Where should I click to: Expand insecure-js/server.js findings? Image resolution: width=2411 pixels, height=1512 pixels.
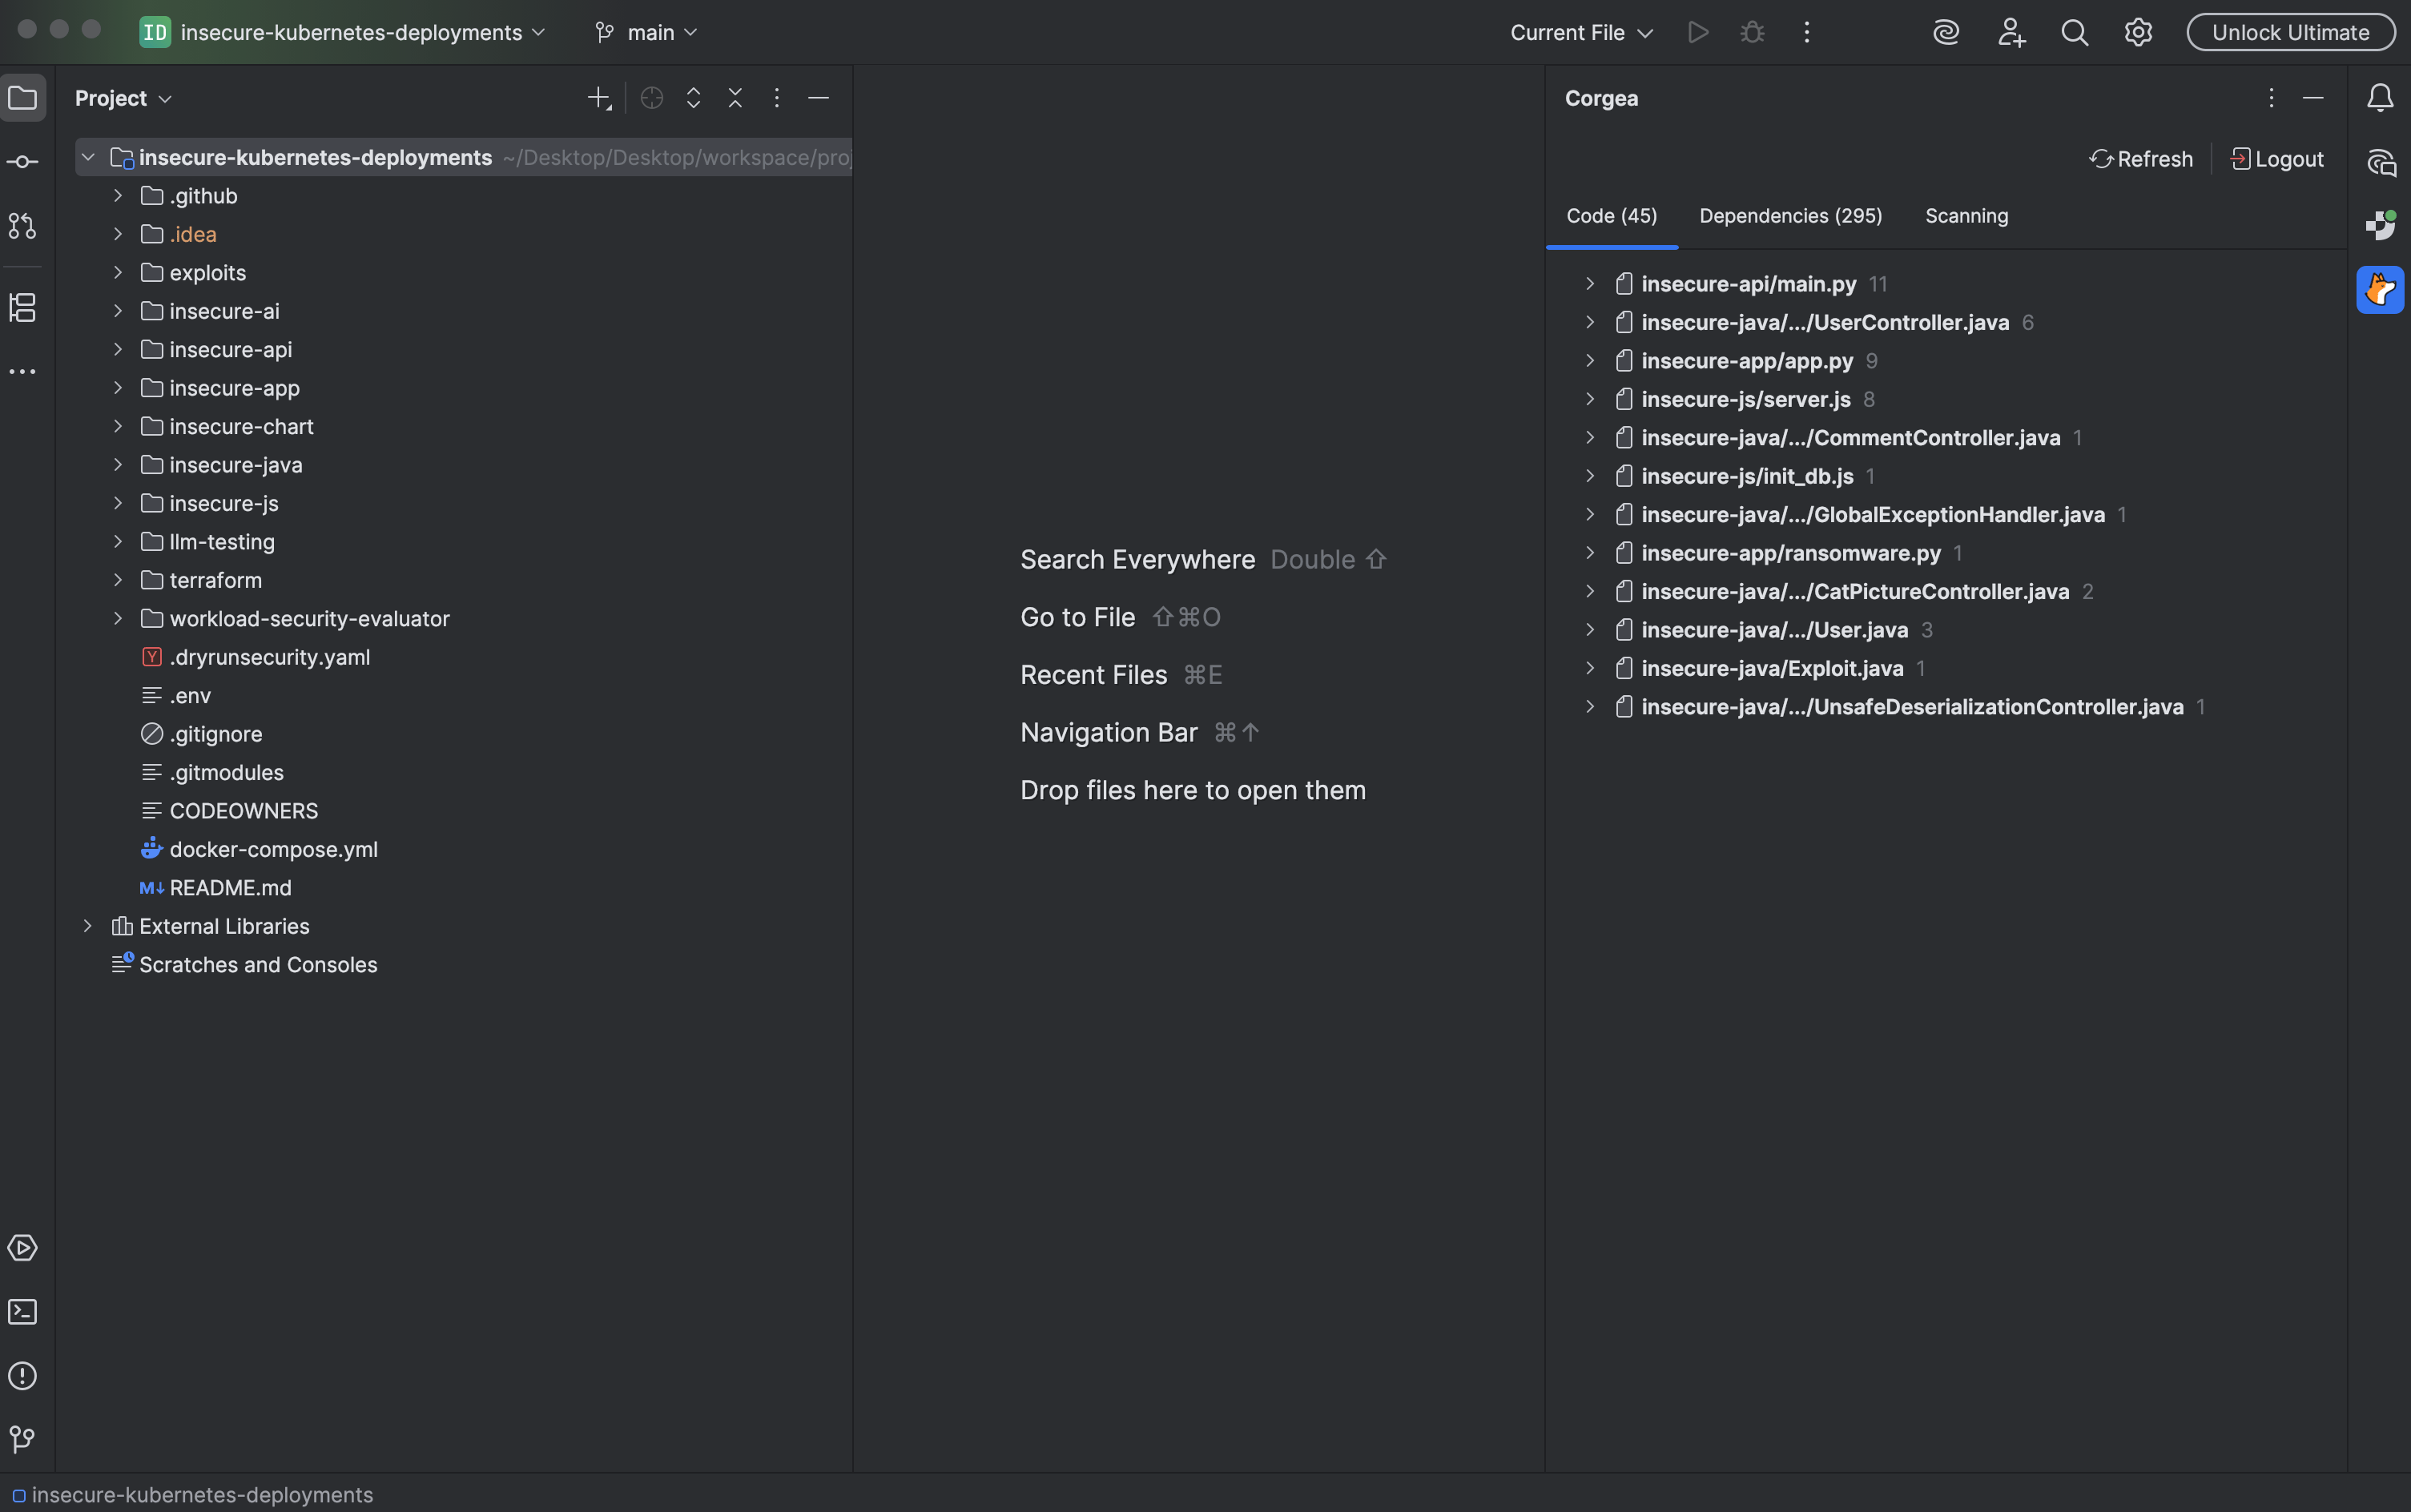(1590, 399)
